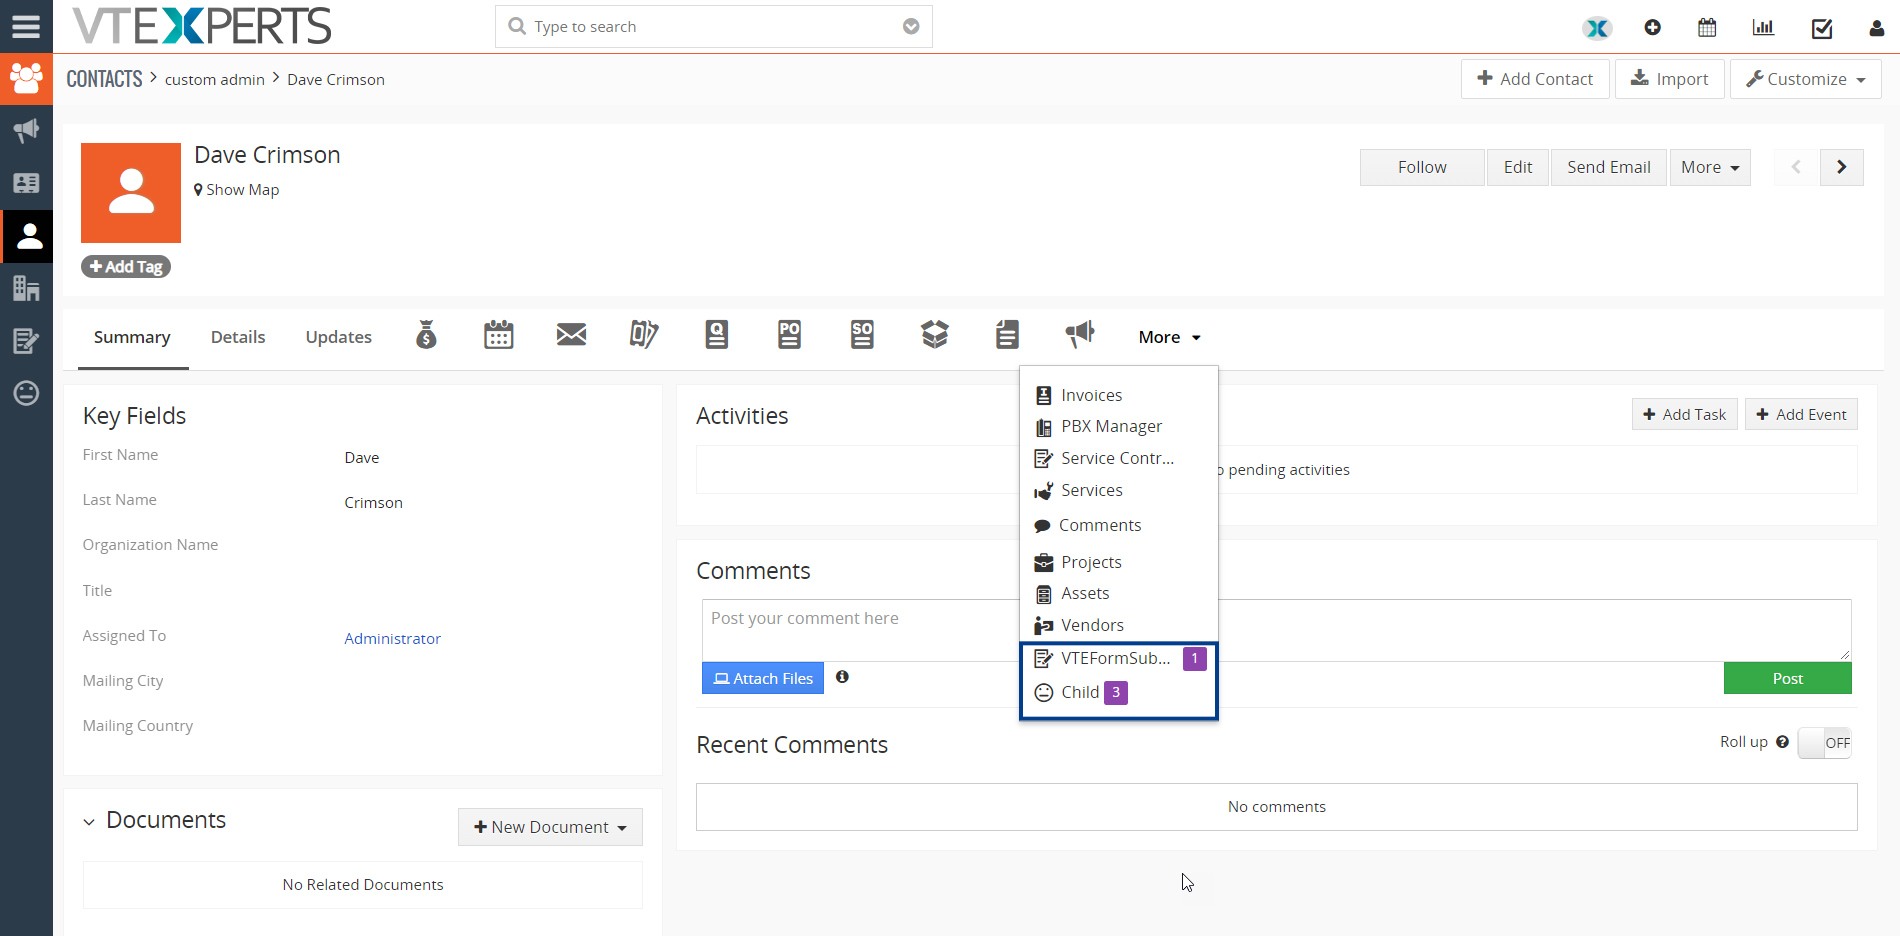Open the form editor sidebar icon
The image size is (1900, 936).
pyautogui.click(x=26, y=341)
